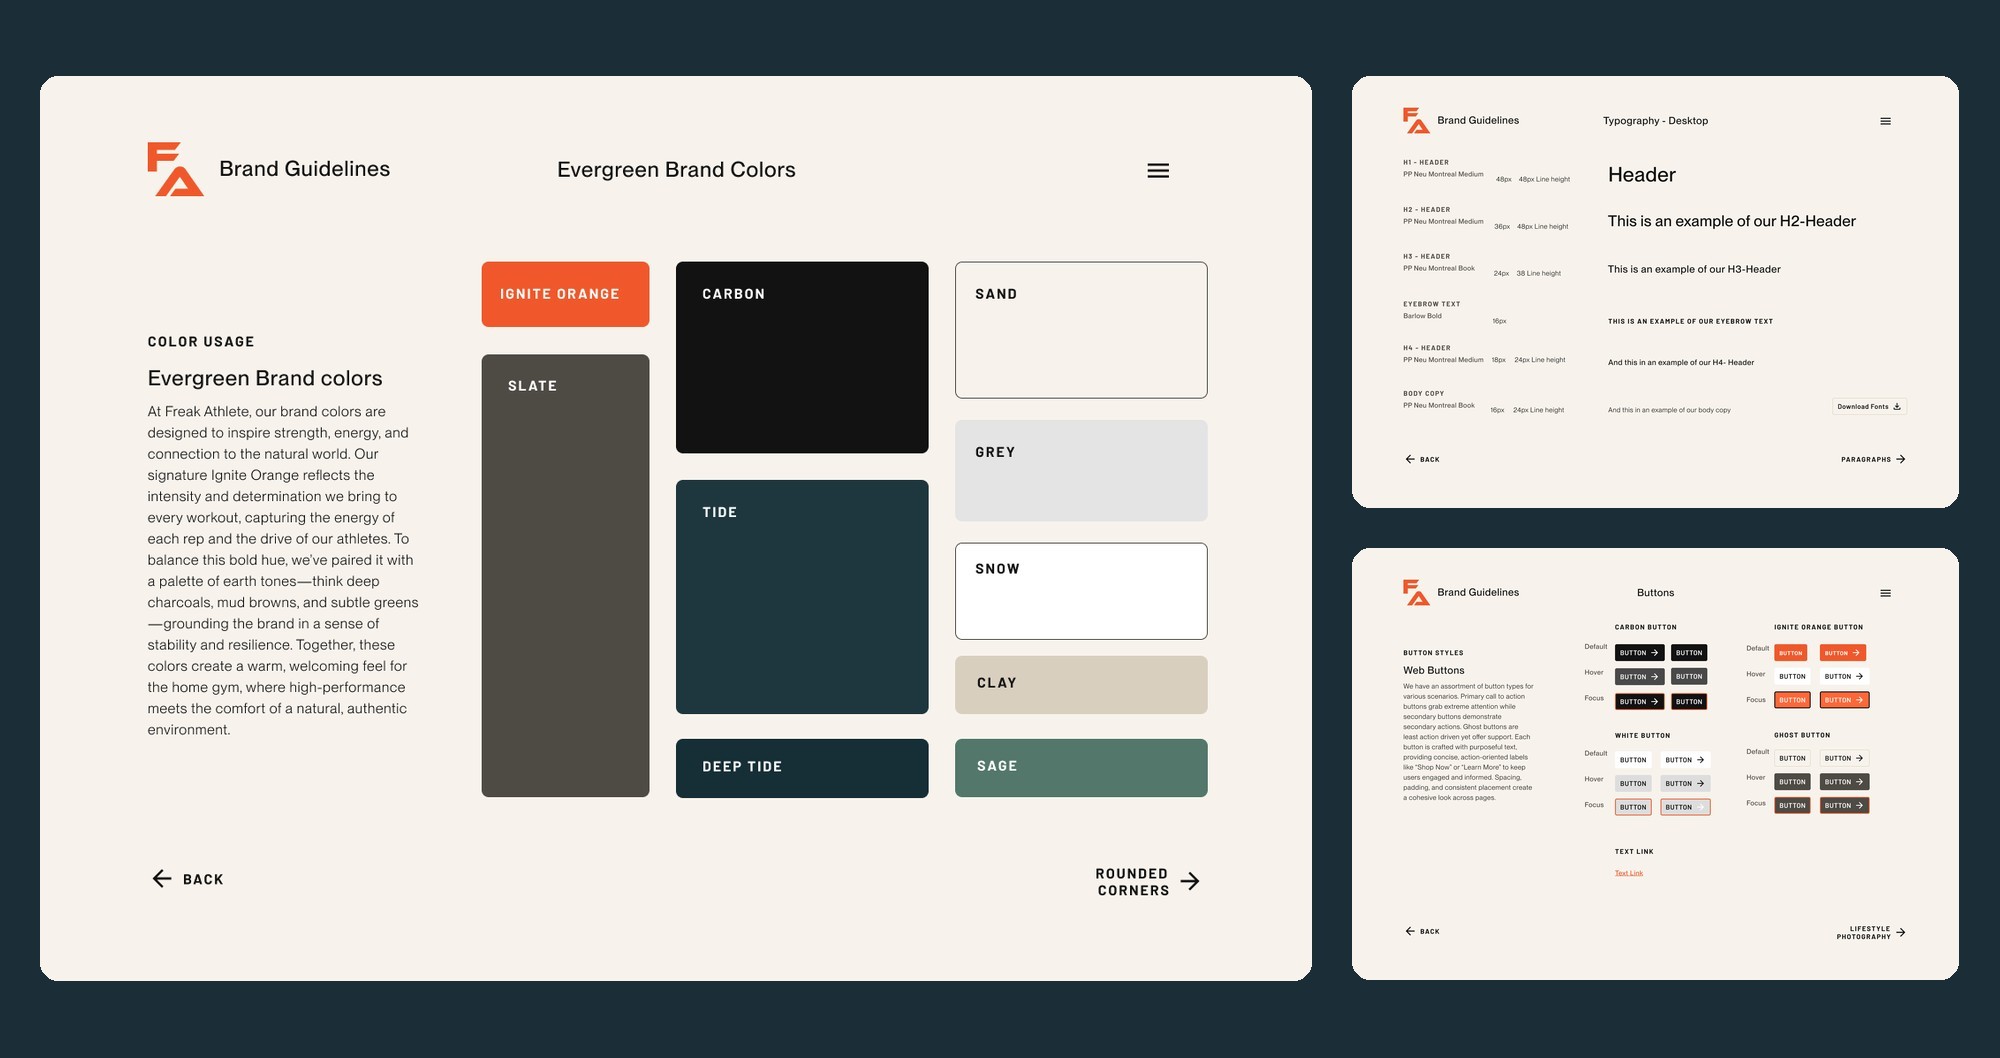Screen dimensions: 2000x1058
Task: Select the Sand color swatch
Action: click(x=1081, y=330)
